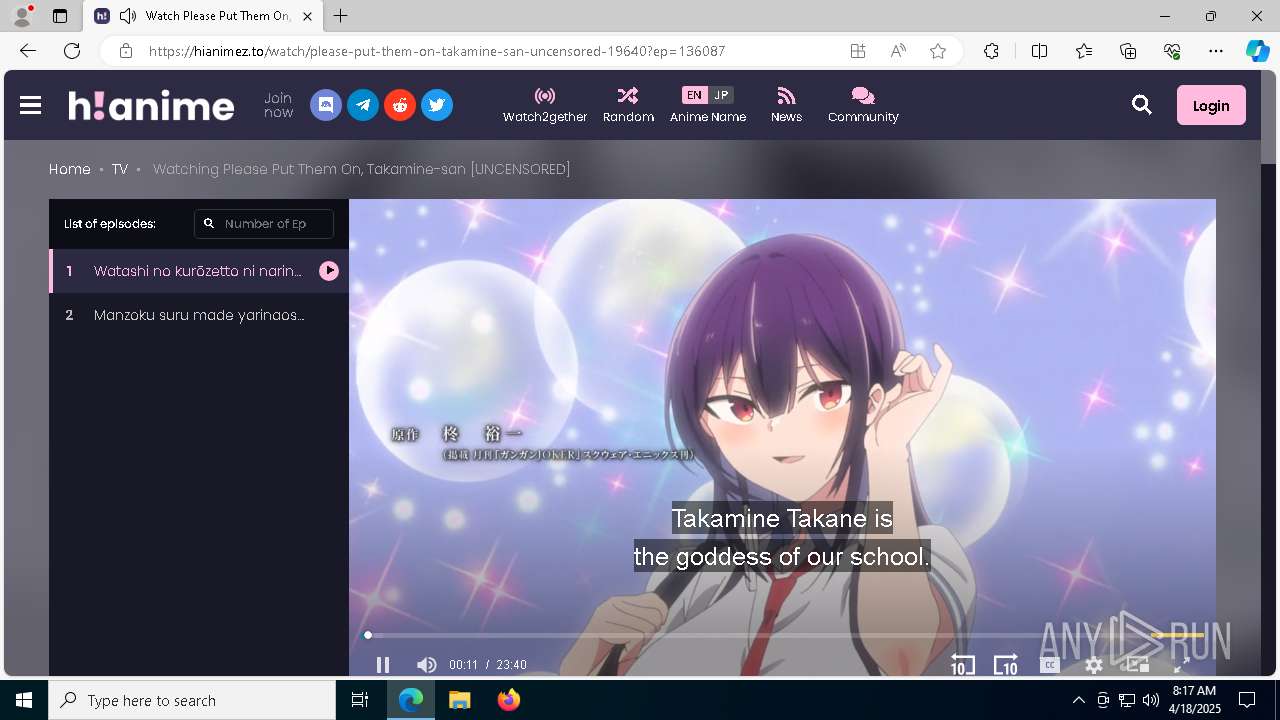Open Task View on taskbar
The height and width of the screenshot is (720, 1280).
[x=360, y=700]
